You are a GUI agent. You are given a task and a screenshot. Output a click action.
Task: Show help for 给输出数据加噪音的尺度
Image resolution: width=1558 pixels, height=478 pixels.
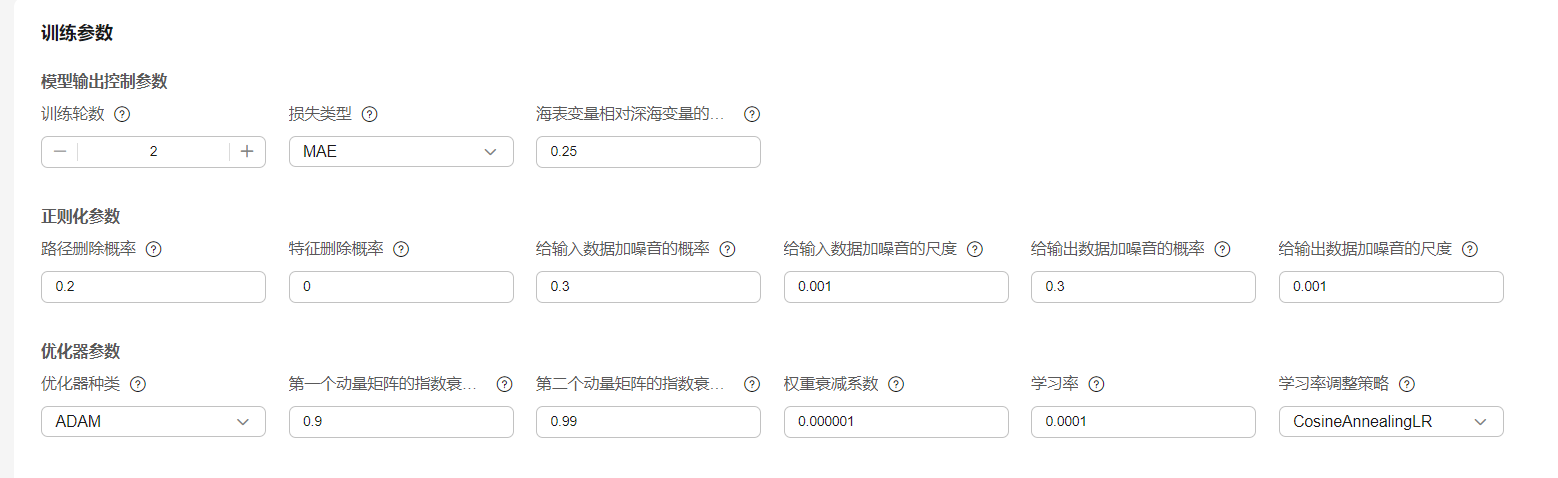coord(1469,249)
